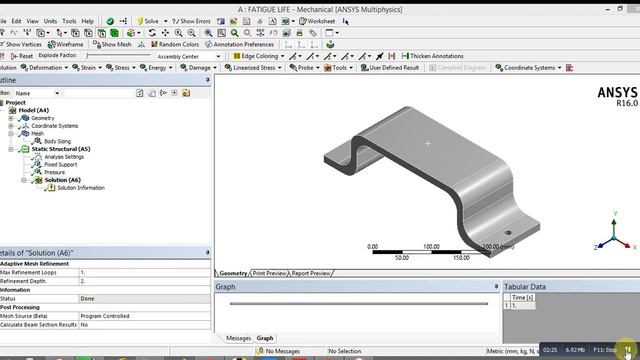
Task: Click the Box Zoom icon
Action: (x=191, y=33)
